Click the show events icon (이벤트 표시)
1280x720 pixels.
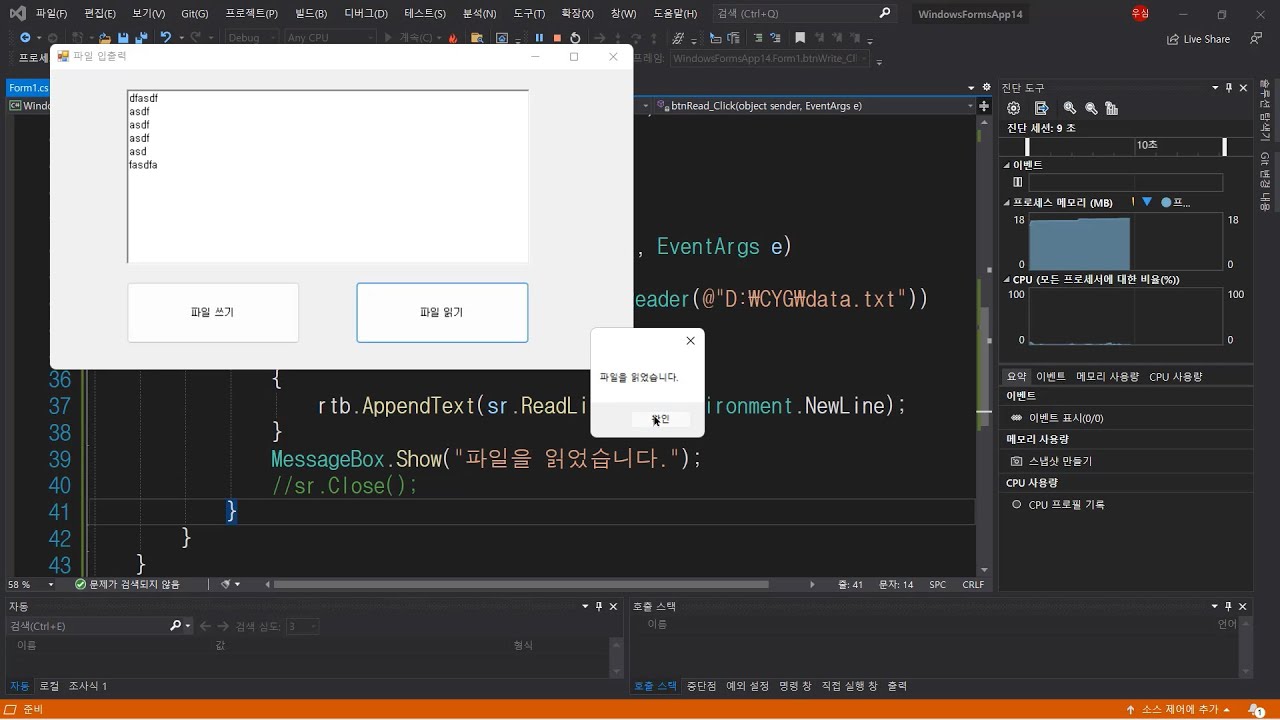click(x=1016, y=418)
